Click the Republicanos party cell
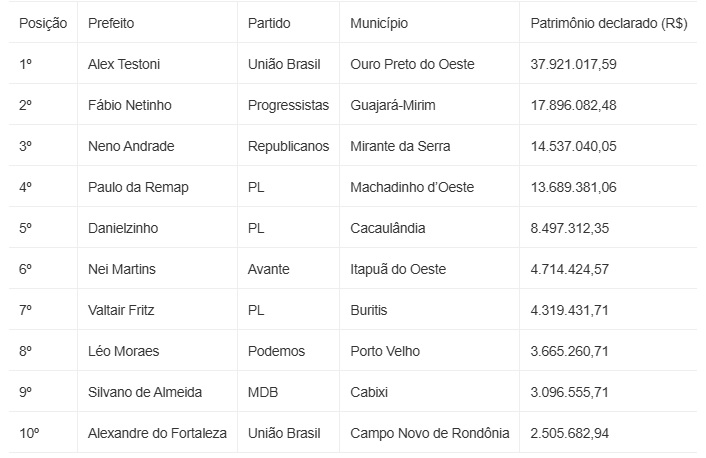 coord(288,146)
